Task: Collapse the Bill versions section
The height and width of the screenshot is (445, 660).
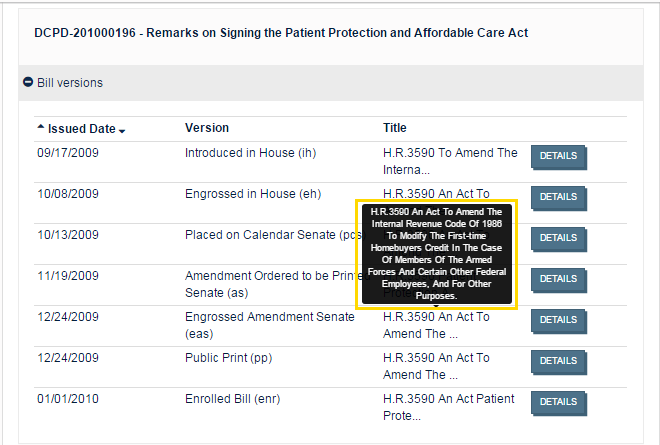Action: (70, 83)
